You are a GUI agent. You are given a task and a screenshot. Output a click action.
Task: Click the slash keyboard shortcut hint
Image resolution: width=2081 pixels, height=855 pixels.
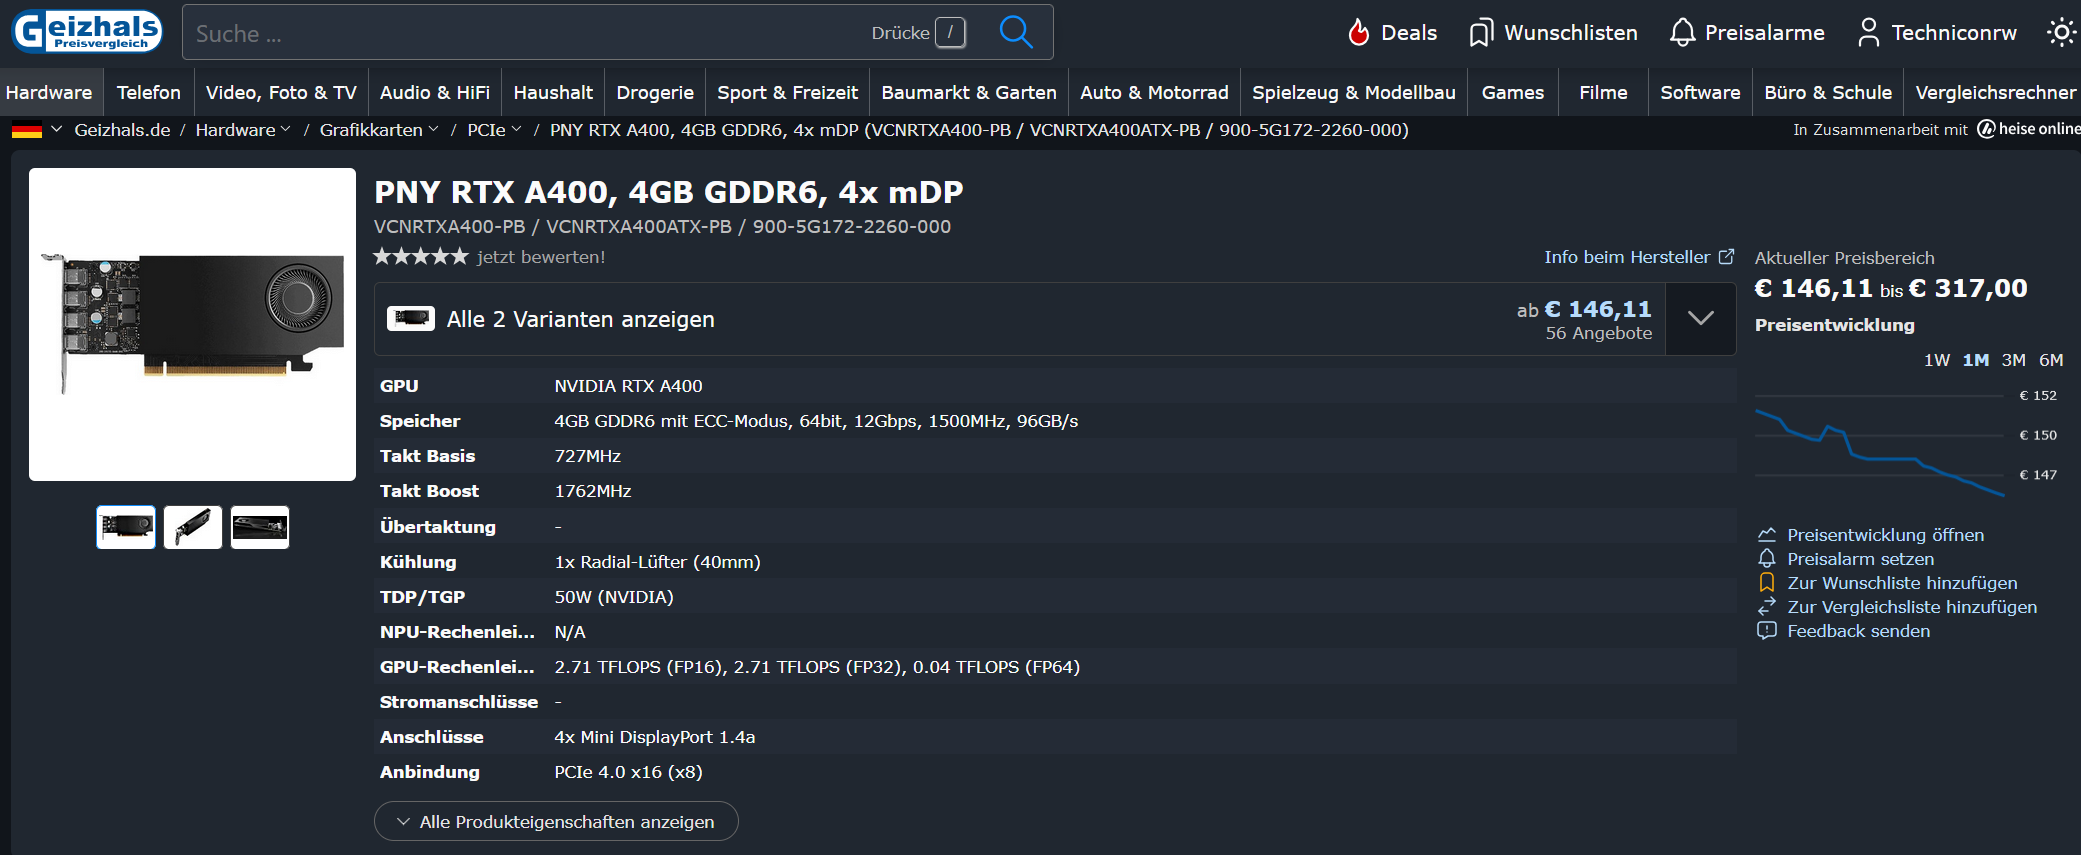coord(950,32)
